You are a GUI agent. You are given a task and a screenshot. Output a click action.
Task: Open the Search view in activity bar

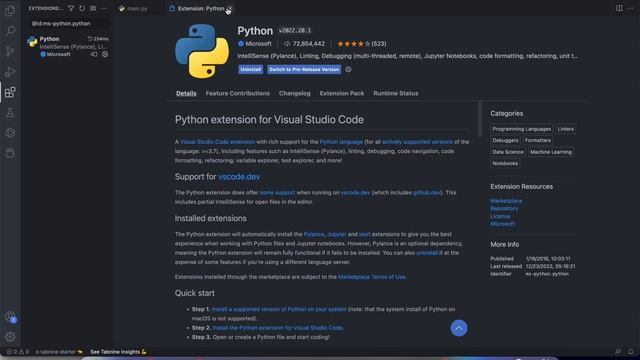[x=10, y=31]
